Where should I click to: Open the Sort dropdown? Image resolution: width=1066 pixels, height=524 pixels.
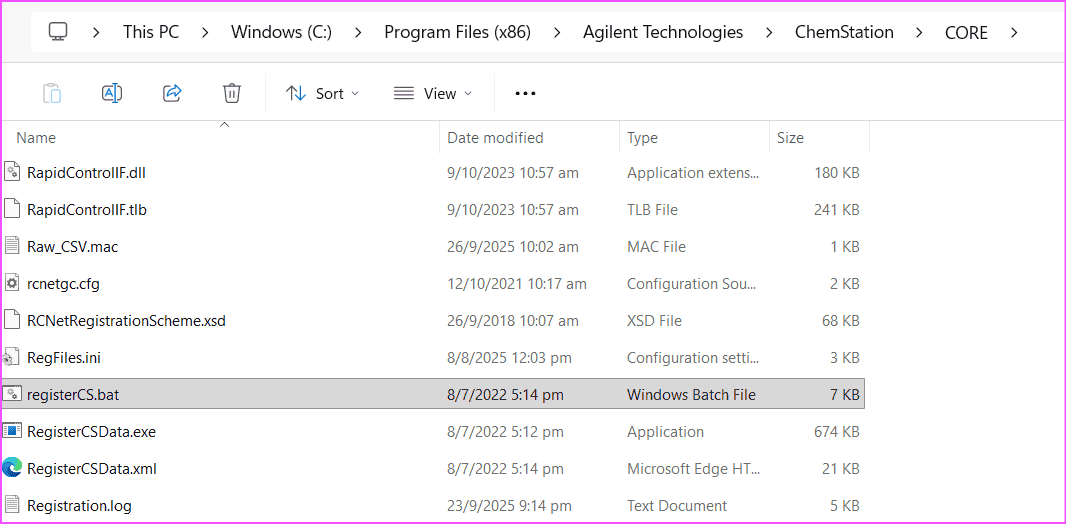click(x=322, y=94)
